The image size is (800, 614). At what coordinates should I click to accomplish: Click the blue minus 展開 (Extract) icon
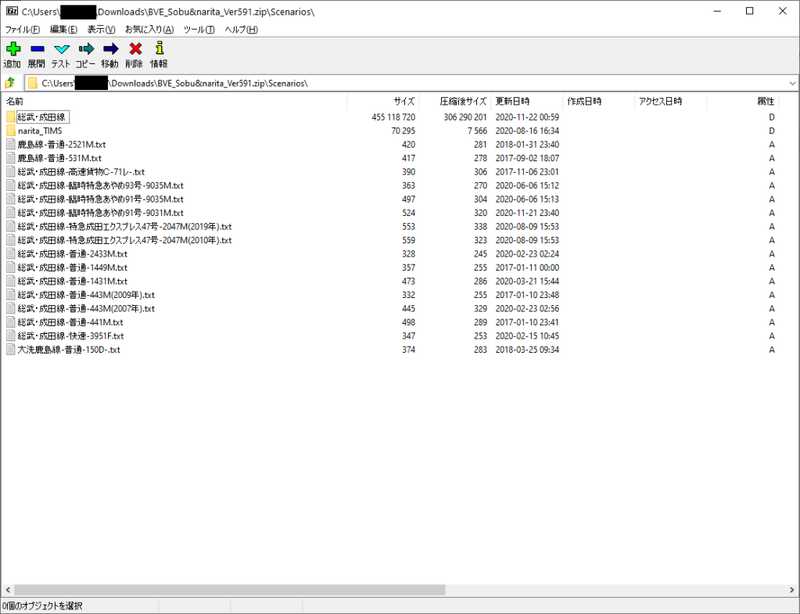pyautogui.click(x=37, y=49)
